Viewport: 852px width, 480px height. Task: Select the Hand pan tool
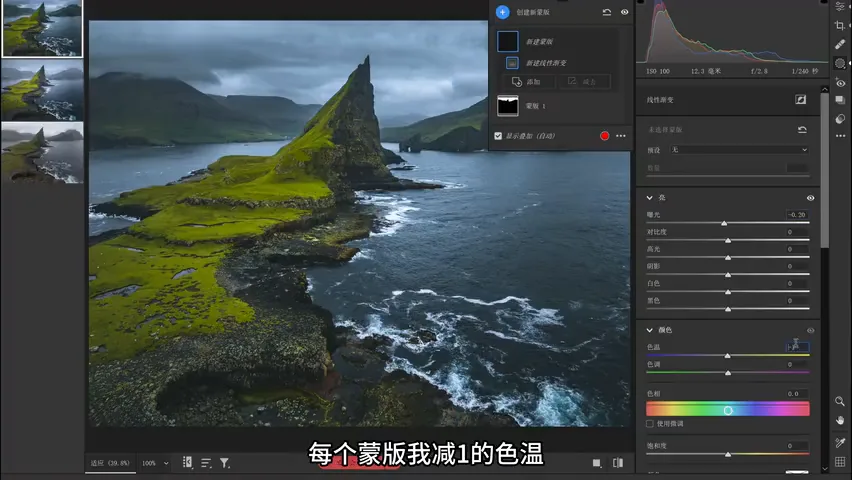tap(840, 420)
